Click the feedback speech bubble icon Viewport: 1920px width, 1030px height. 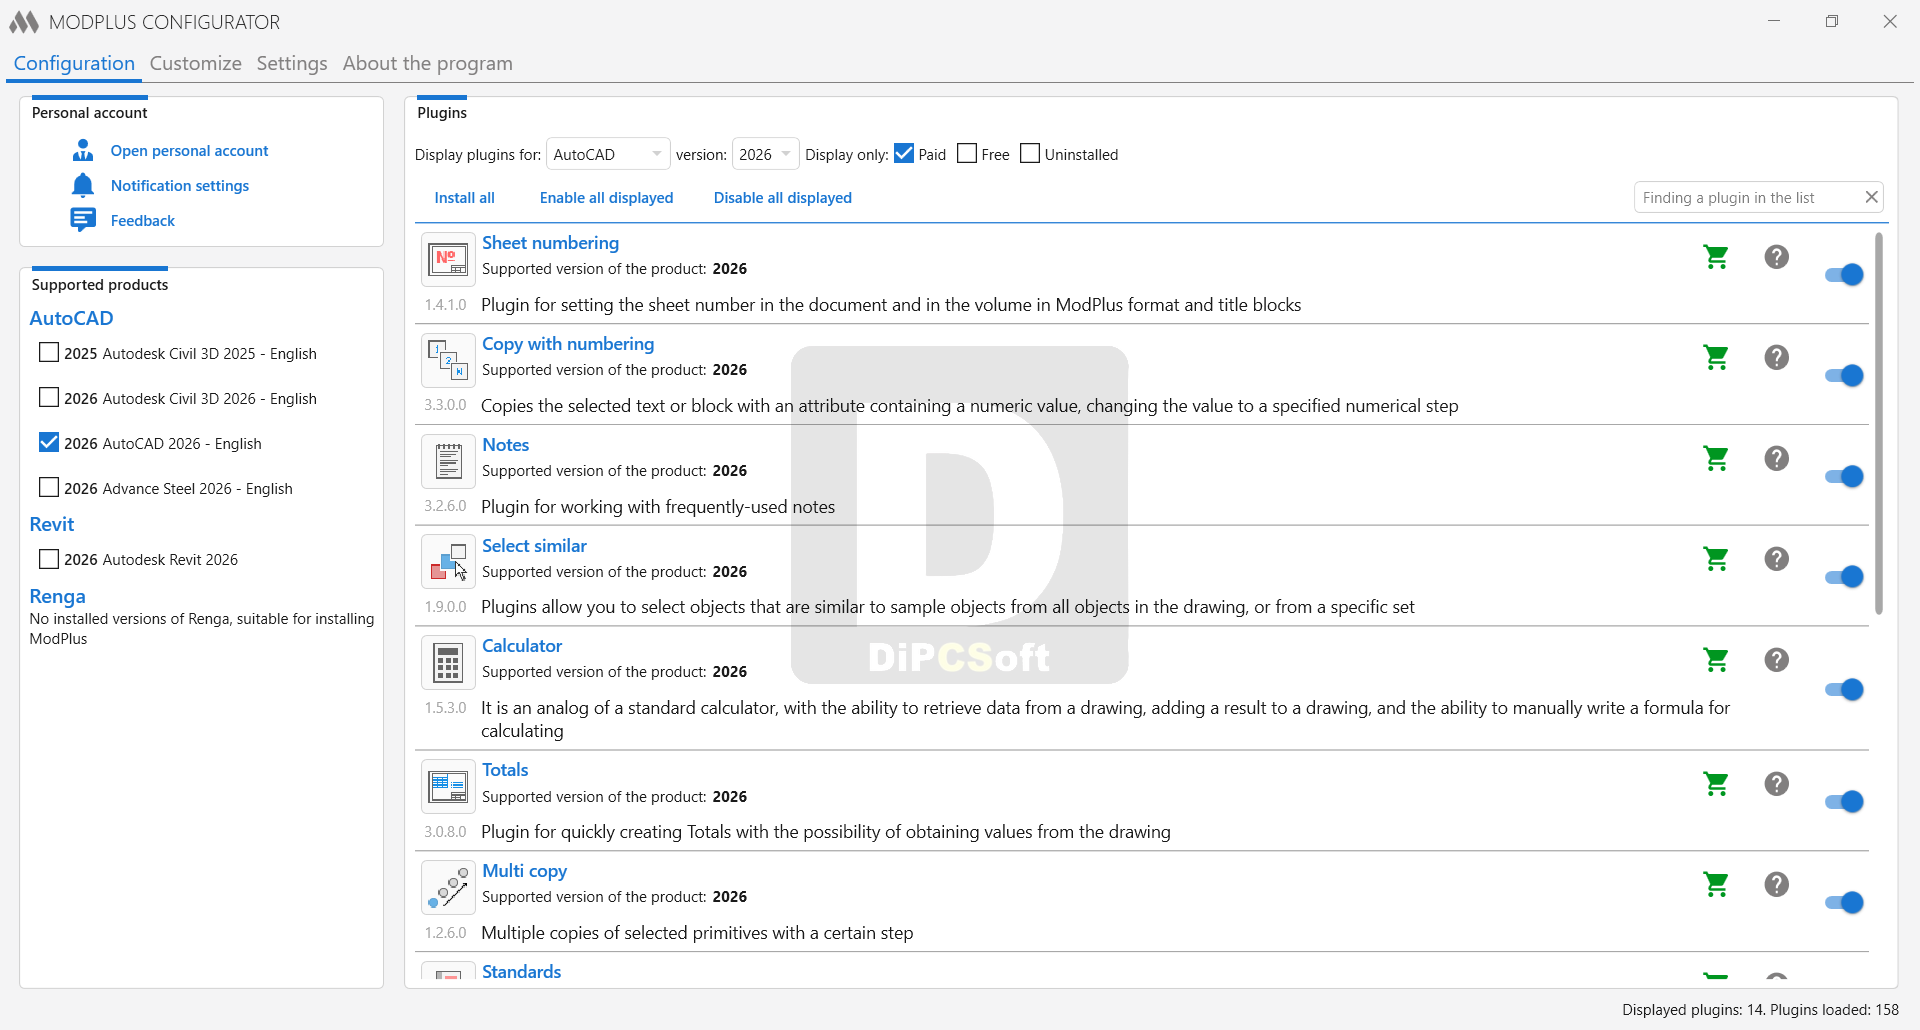(x=83, y=220)
